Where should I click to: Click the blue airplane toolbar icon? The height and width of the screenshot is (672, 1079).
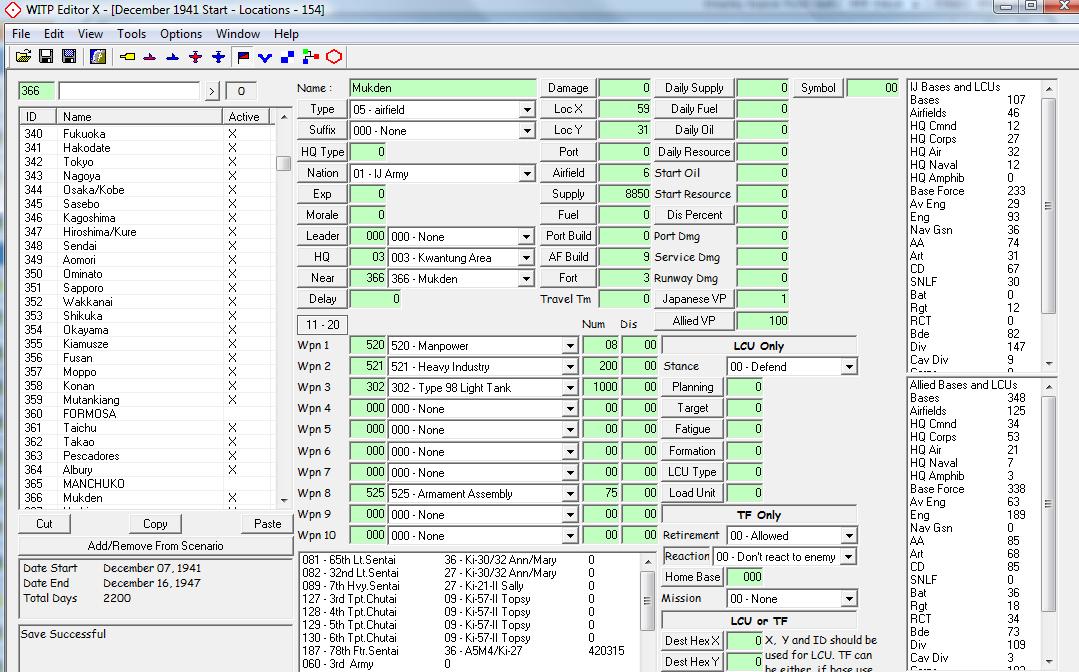pyautogui.click(x=218, y=57)
